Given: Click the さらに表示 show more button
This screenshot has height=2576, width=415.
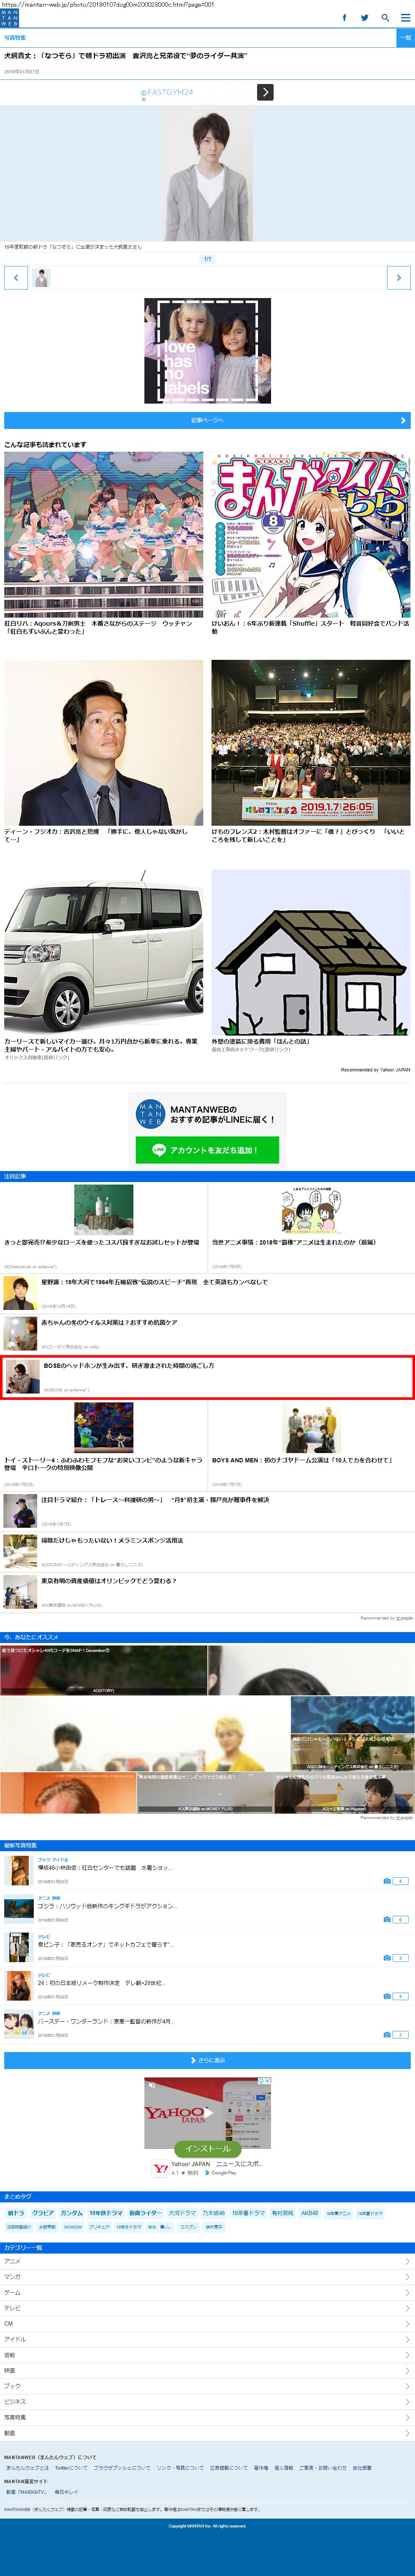Looking at the screenshot, I should 207,2061.
